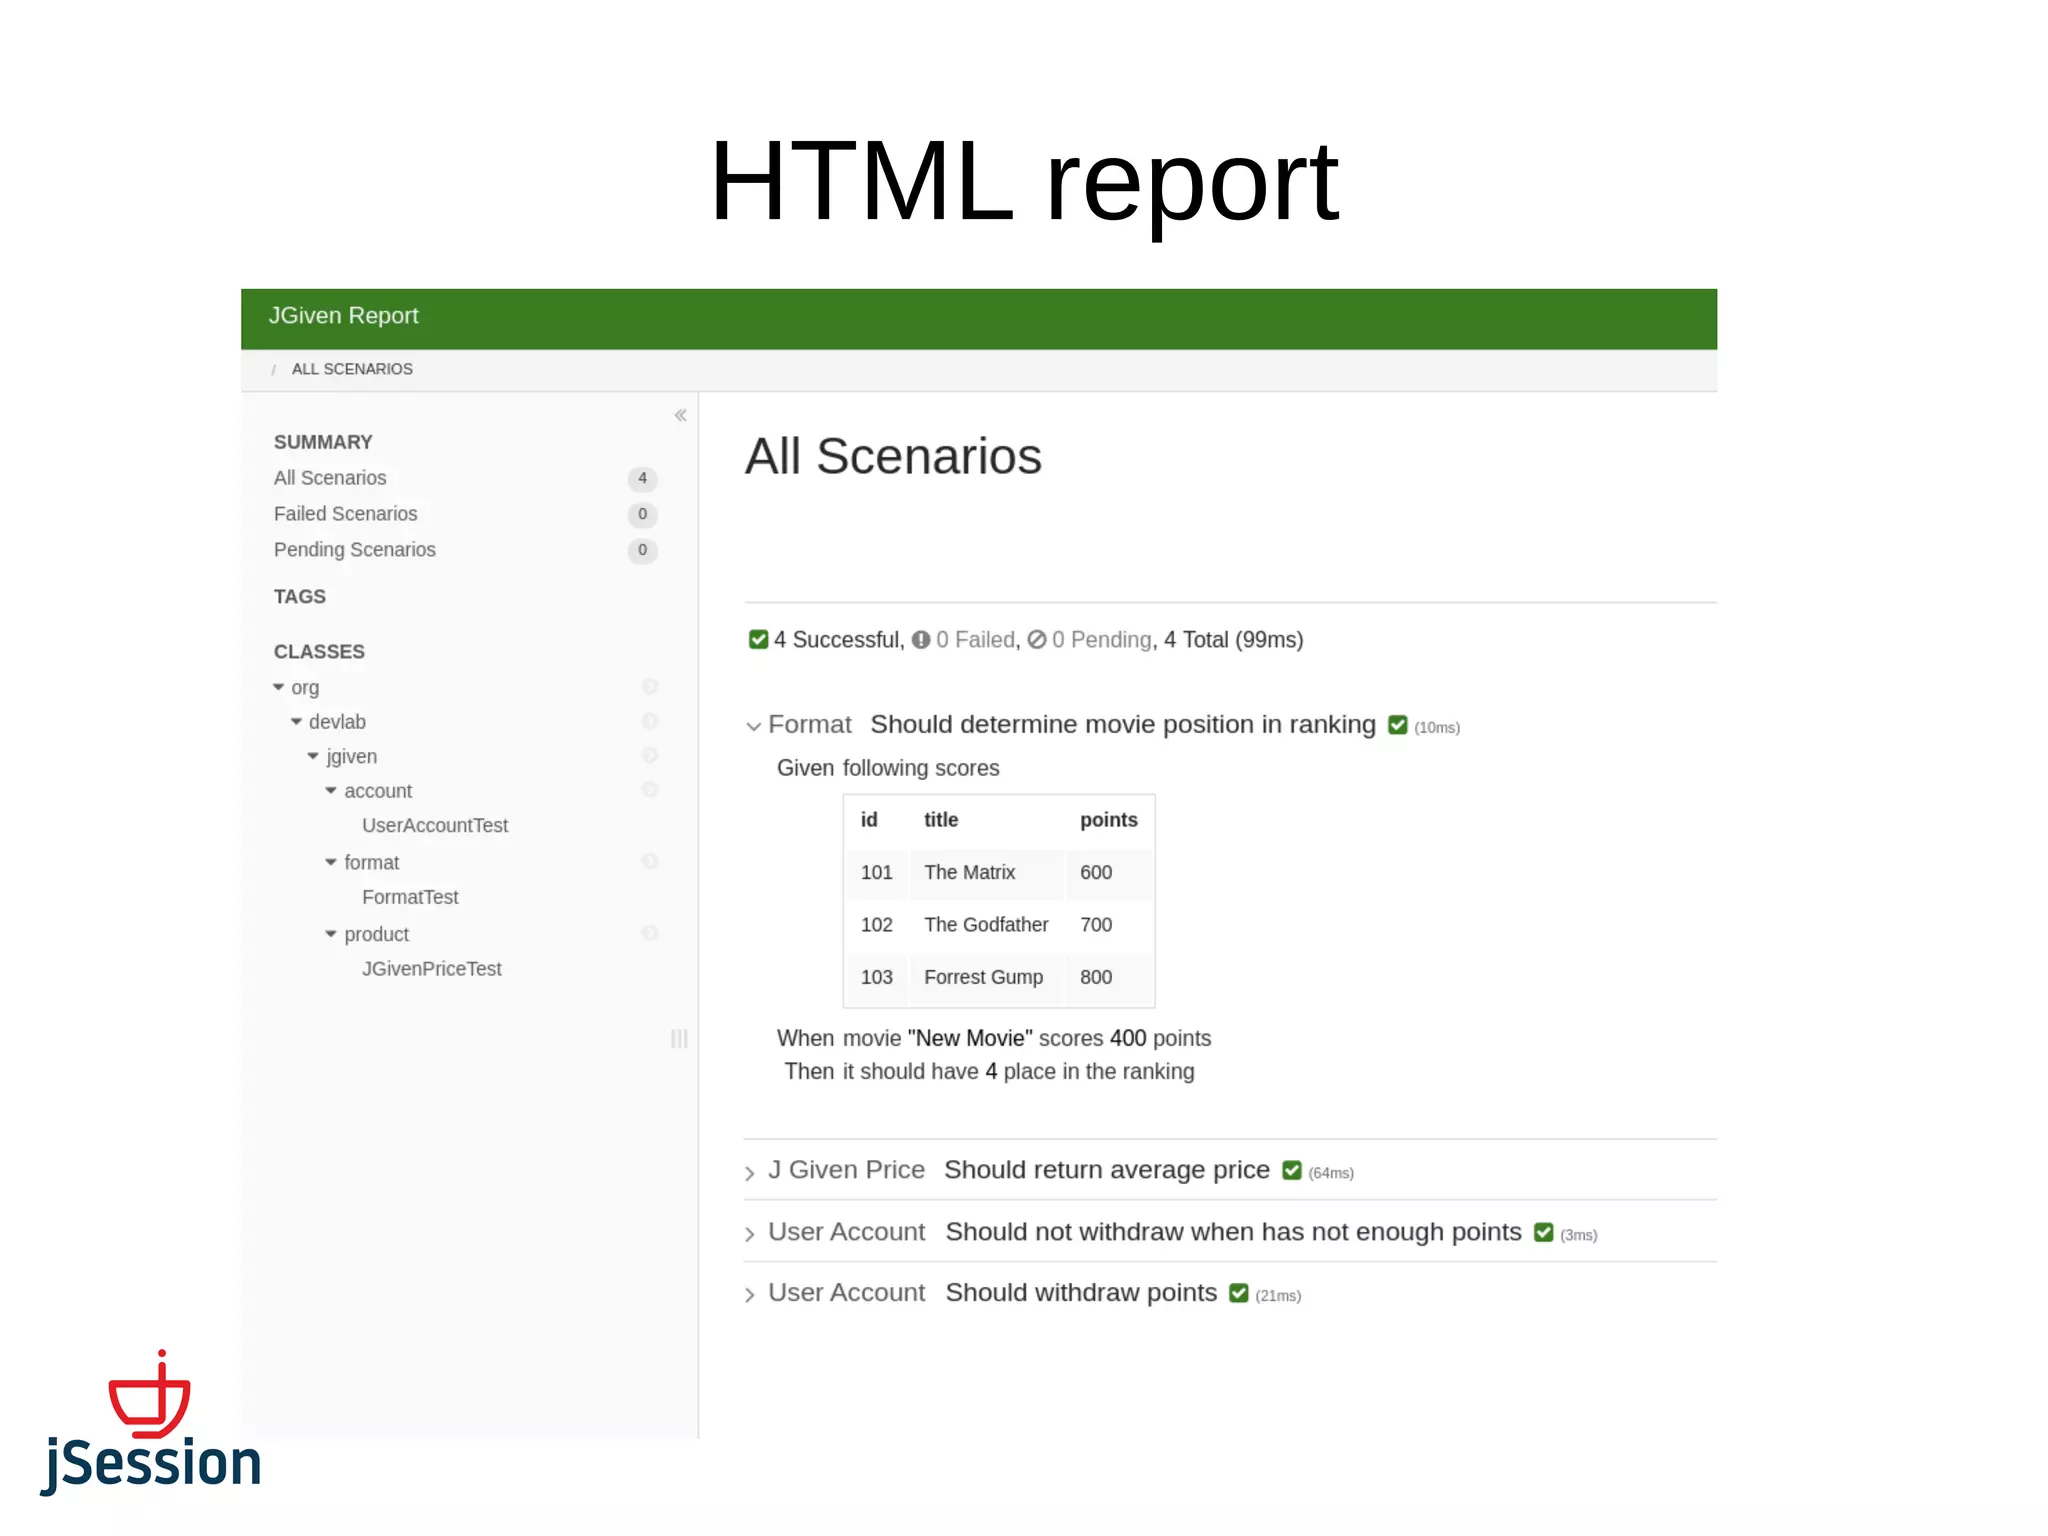This screenshot has width=2048, height=1536.
Task: Click the (64ms) duration label
Action: tap(1331, 1173)
